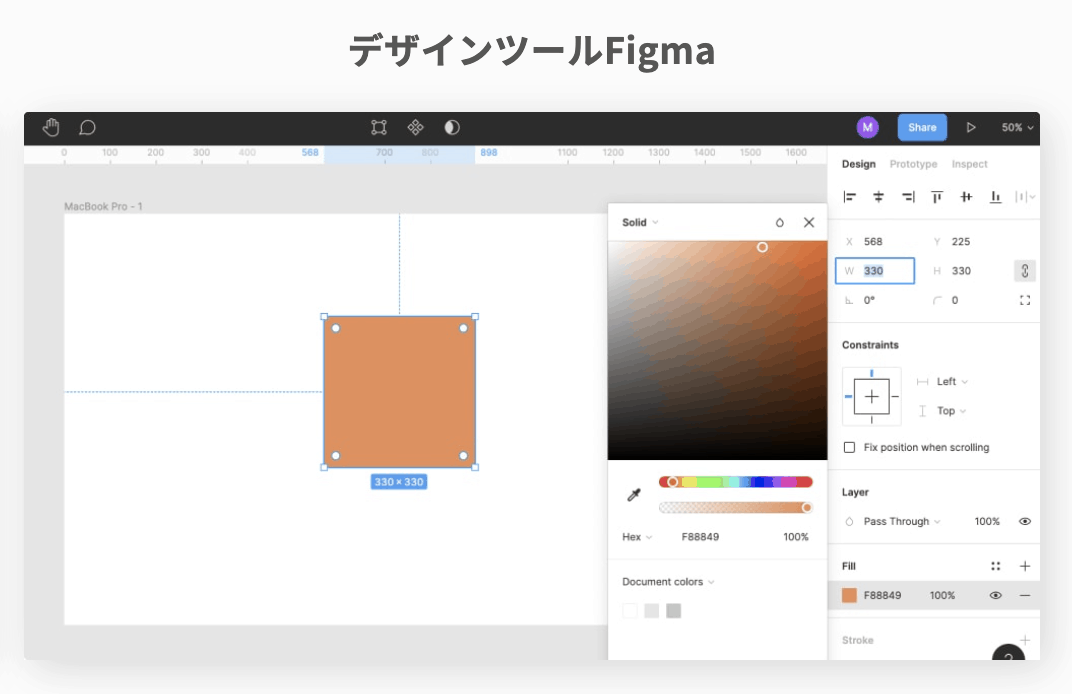This screenshot has width=1072, height=694.
Task: Toggle Layer visibility eye icon
Action: point(1024,522)
